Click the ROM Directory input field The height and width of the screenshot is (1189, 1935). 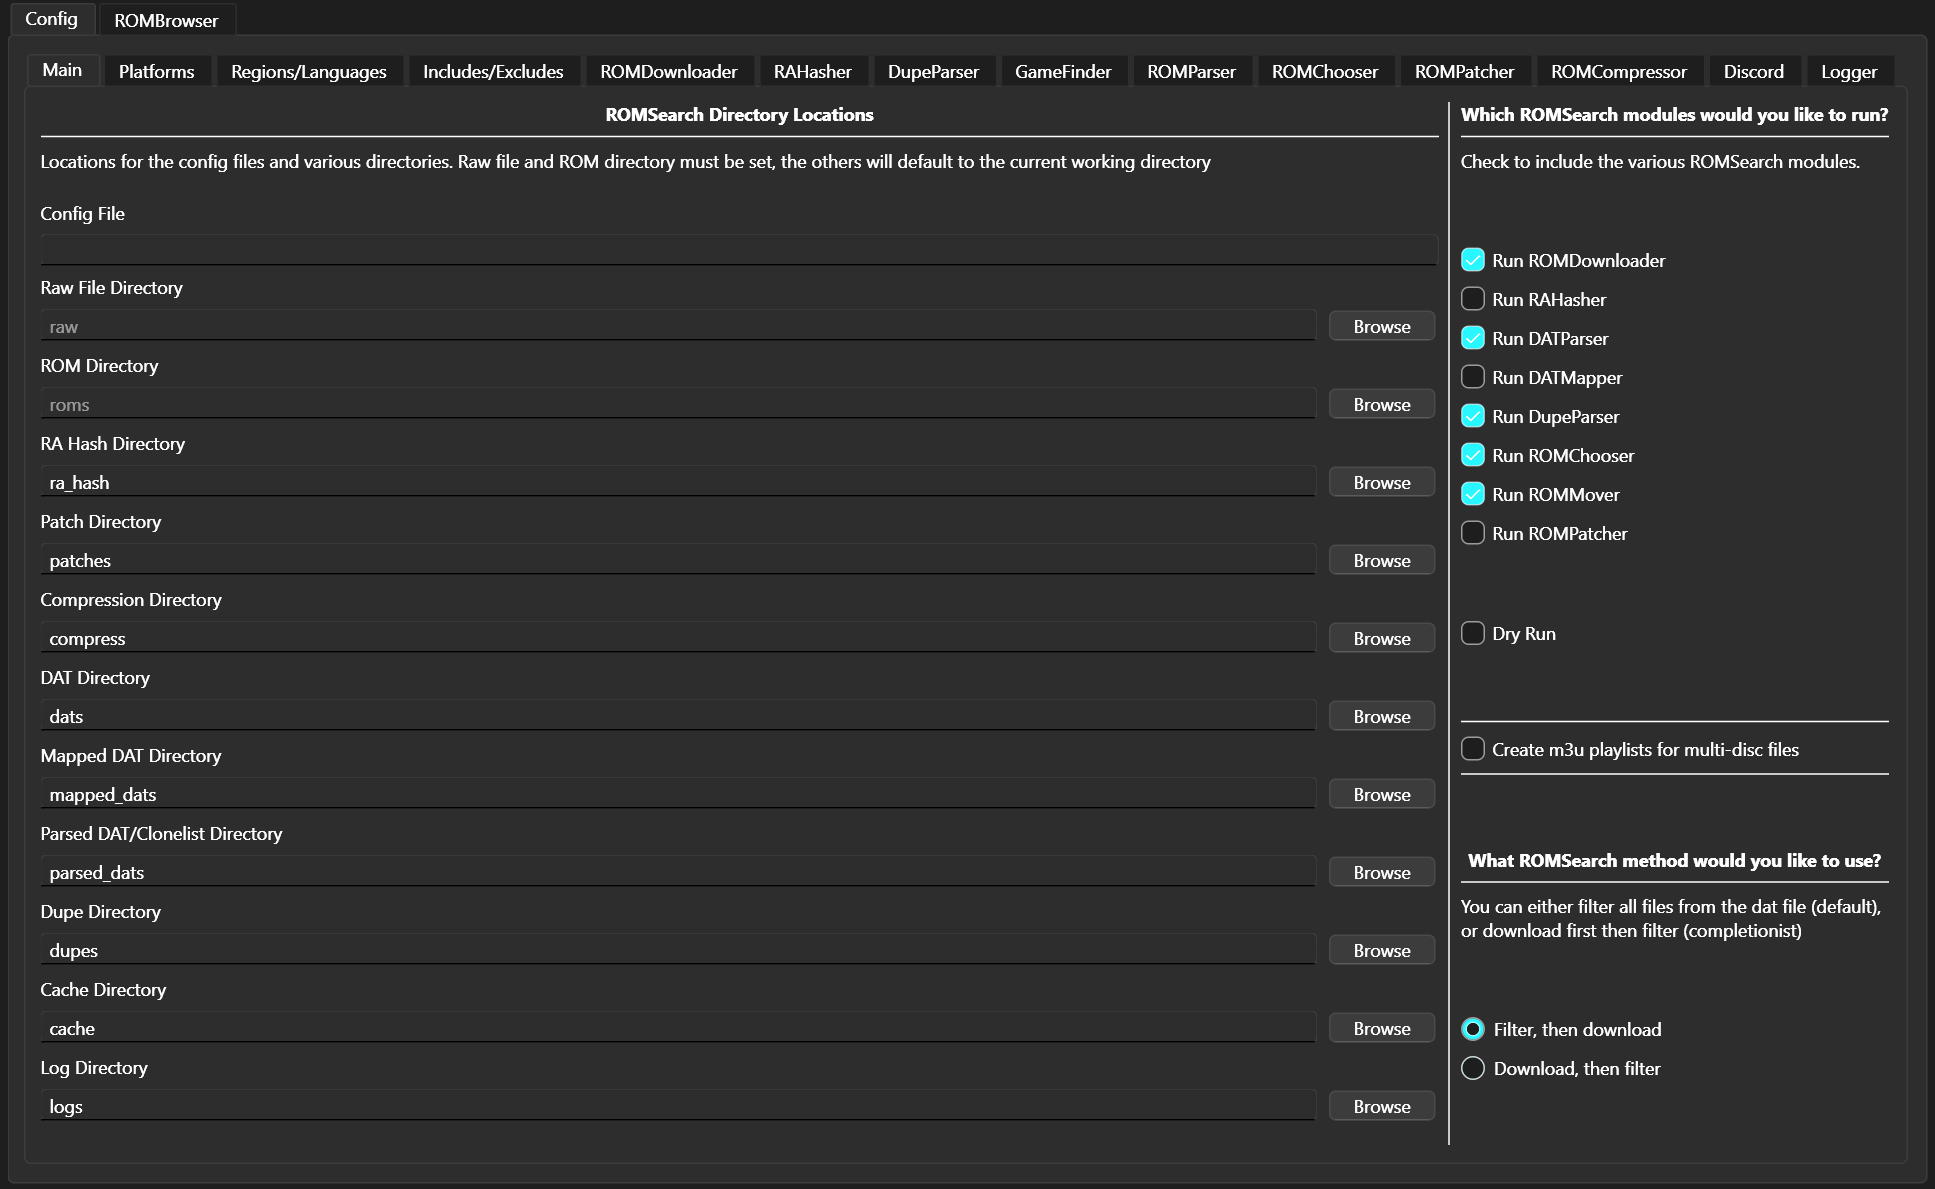click(x=678, y=404)
